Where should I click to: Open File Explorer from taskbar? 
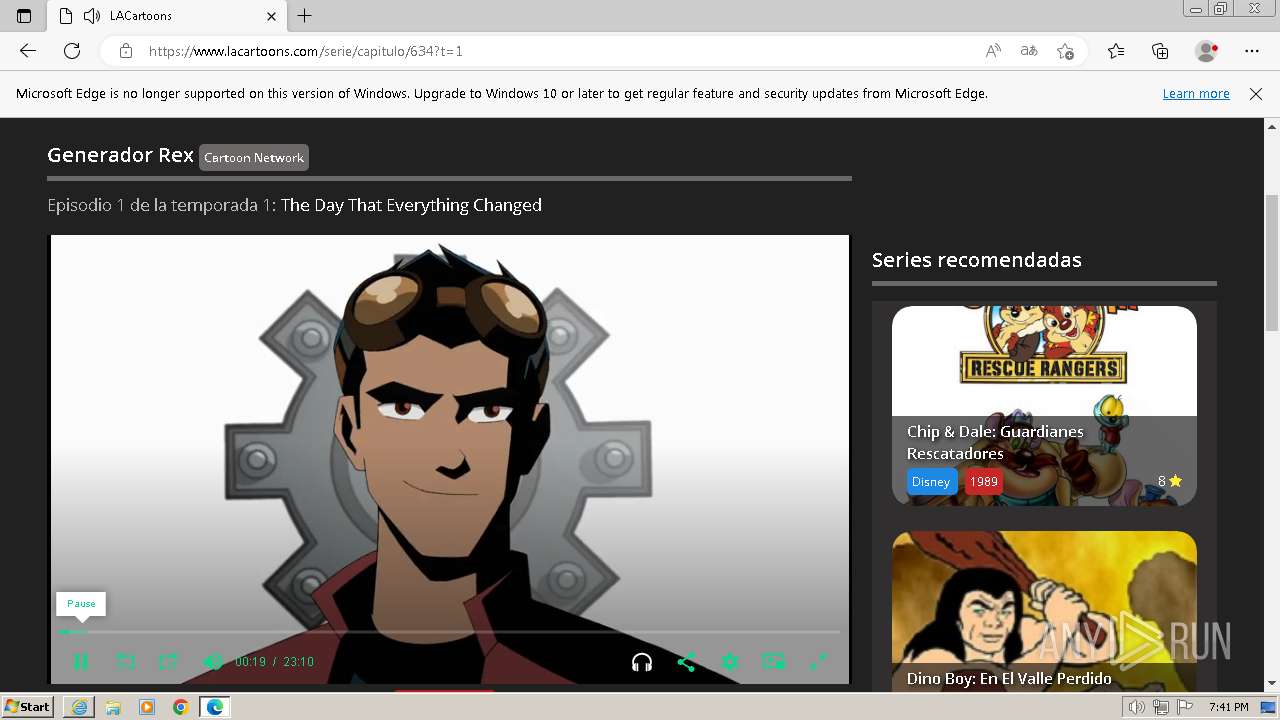coord(113,707)
